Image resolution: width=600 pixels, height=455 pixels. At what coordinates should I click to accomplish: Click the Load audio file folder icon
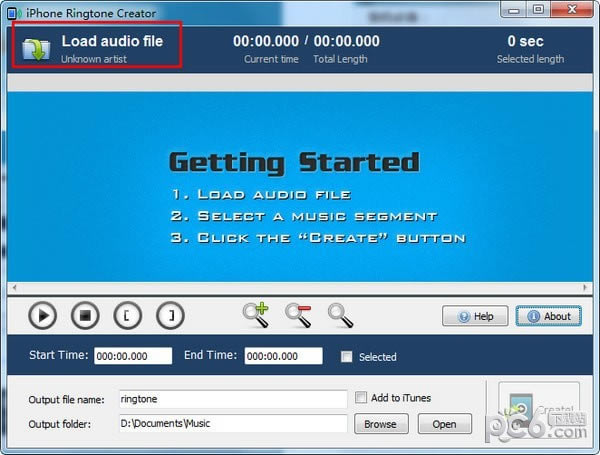click(x=36, y=49)
